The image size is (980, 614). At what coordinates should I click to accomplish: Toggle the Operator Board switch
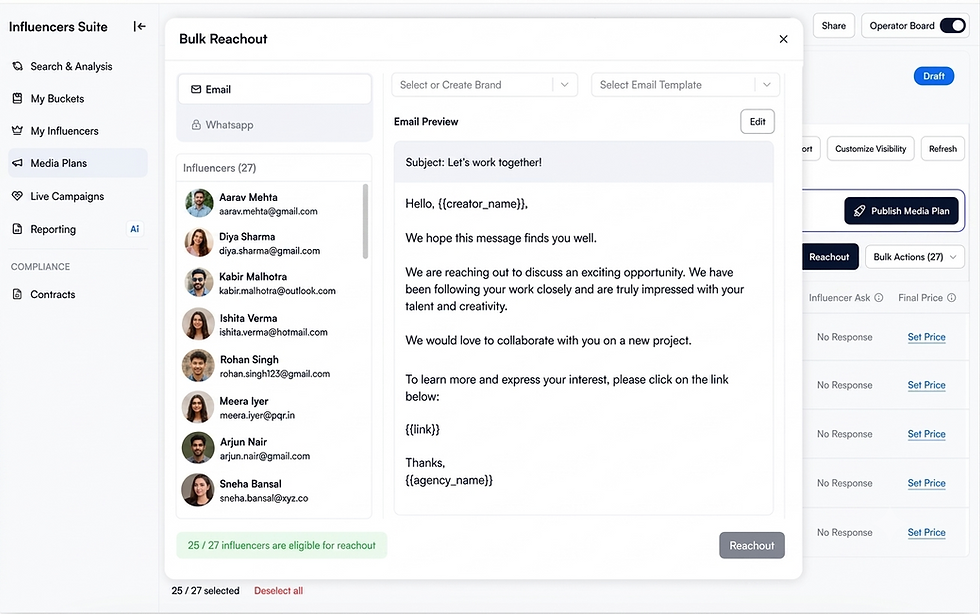[952, 26]
